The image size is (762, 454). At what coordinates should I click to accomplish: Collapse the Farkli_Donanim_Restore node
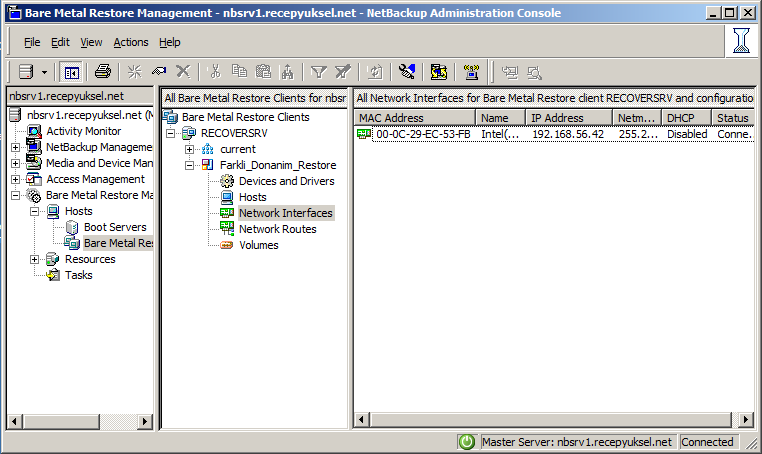[190, 165]
